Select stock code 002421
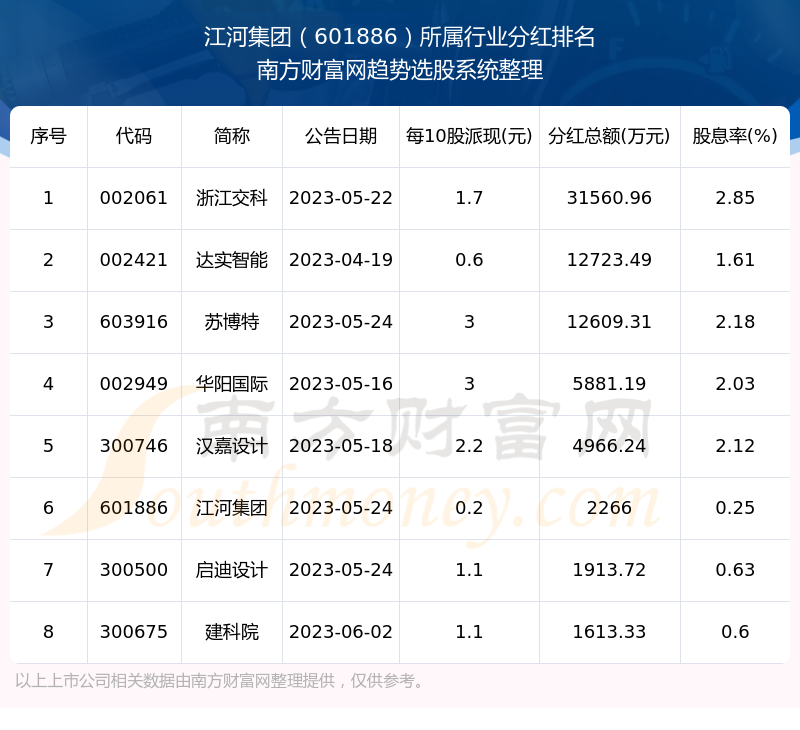This screenshot has width=800, height=730. pos(134,260)
